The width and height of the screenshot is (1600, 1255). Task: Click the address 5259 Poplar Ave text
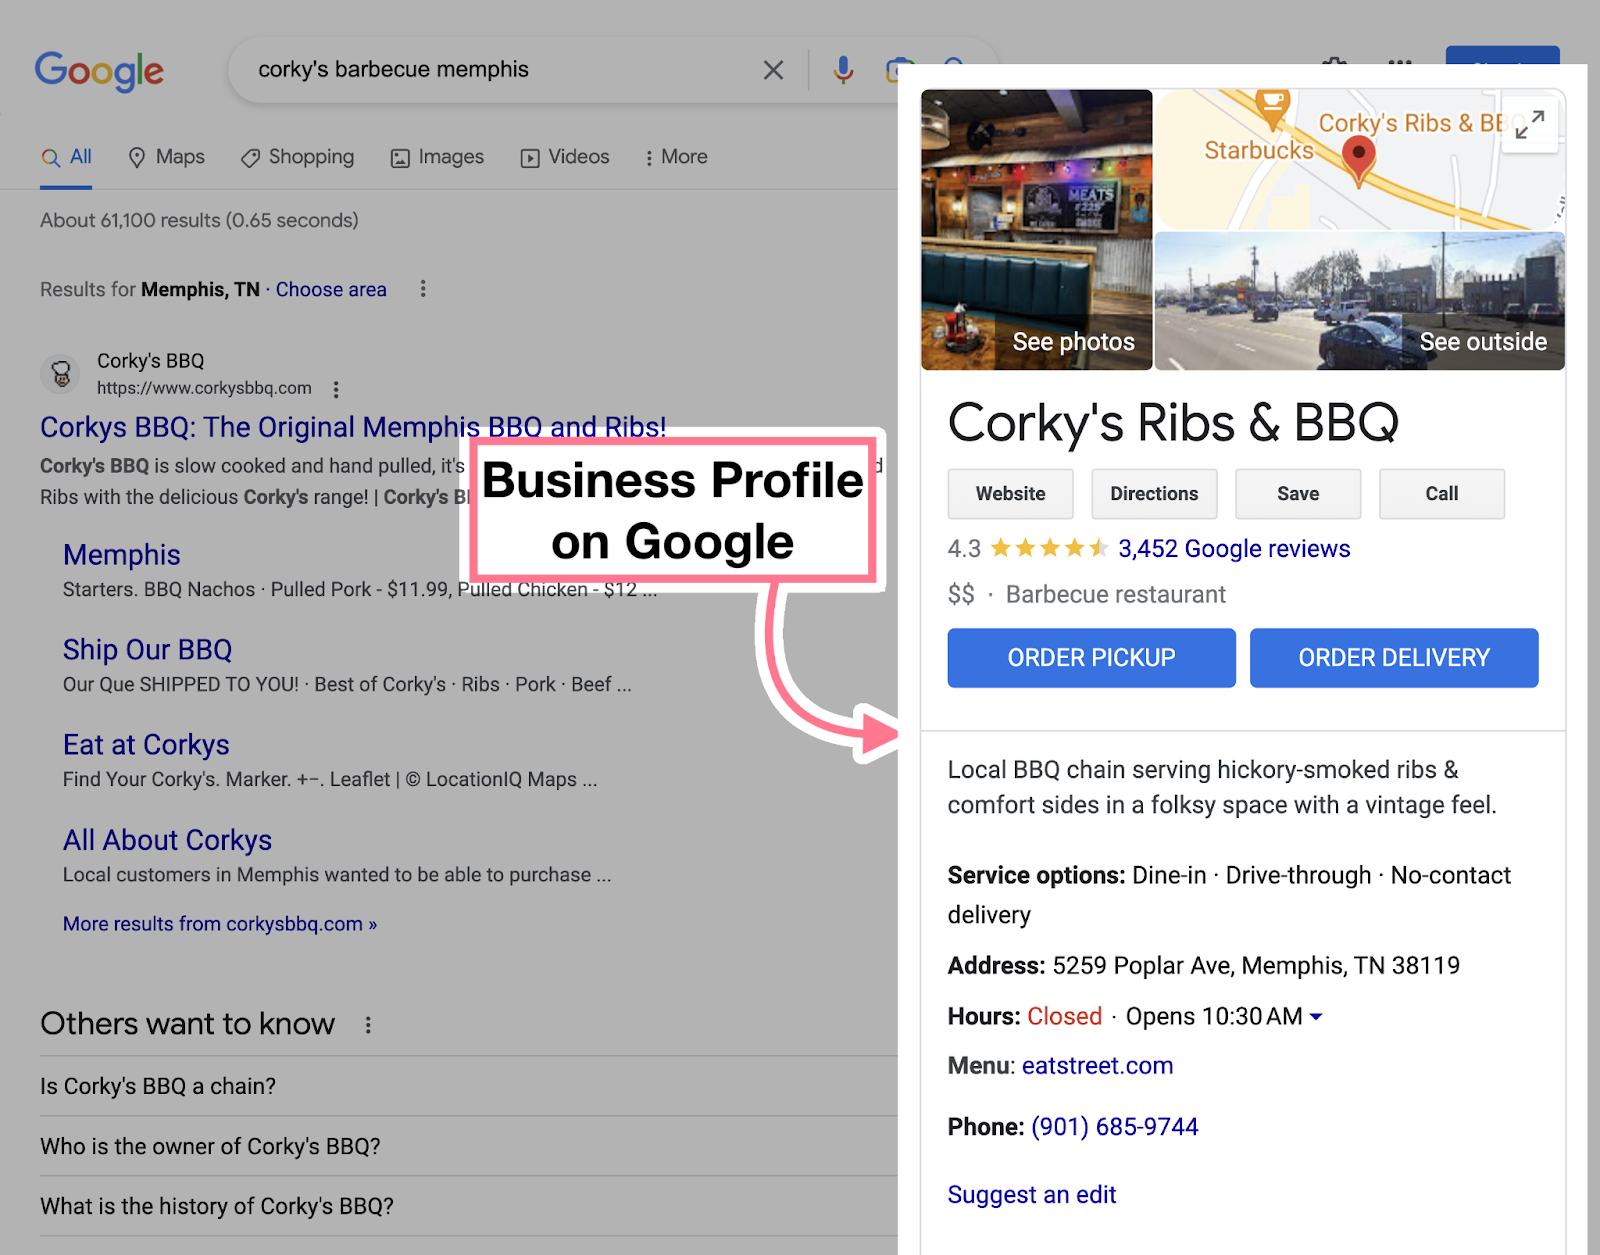[x=1256, y=966]
